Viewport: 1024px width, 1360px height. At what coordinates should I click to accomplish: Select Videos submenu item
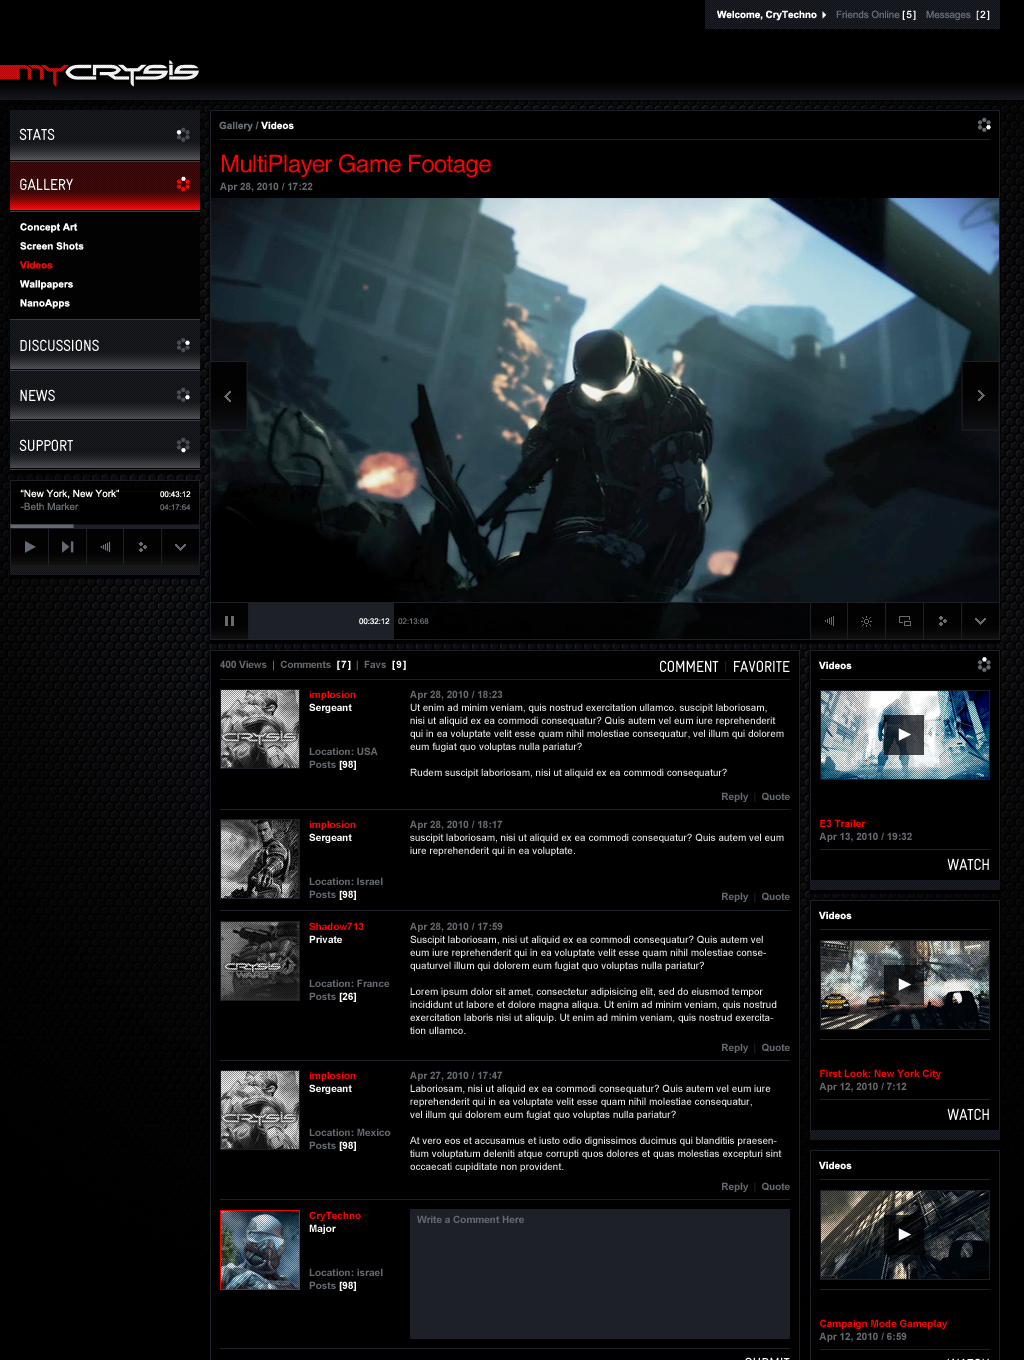pyautogui.click(x=36, y=265)
